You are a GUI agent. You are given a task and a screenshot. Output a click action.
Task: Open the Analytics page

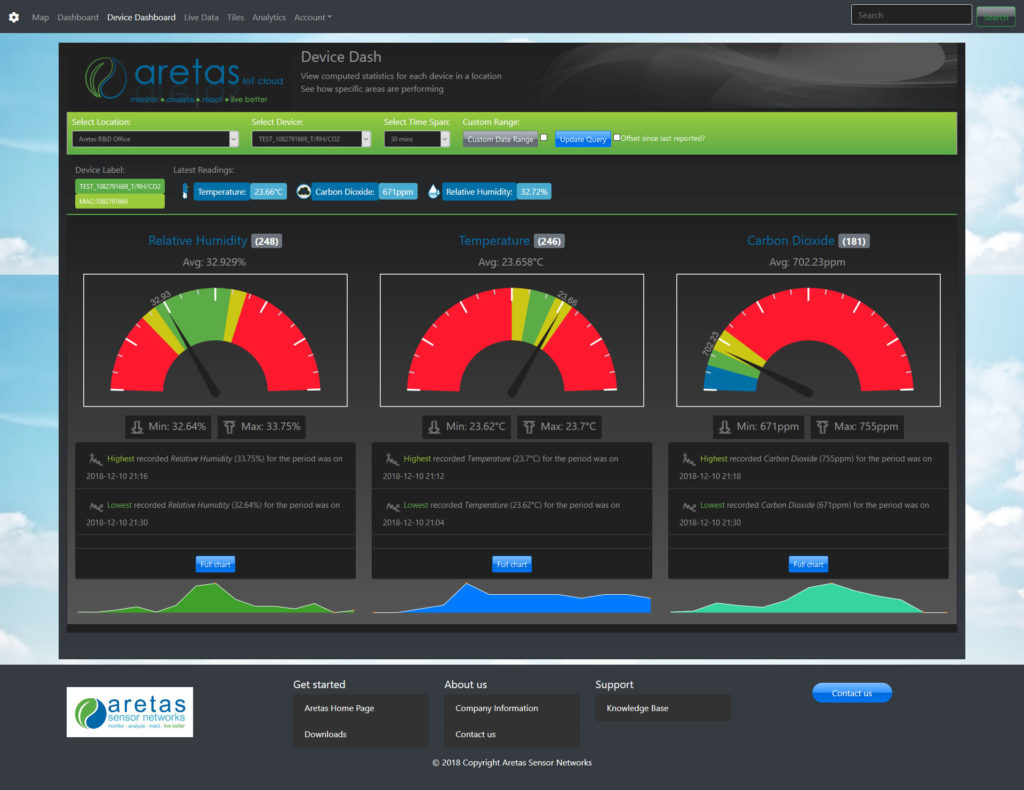tap(269, 18)
